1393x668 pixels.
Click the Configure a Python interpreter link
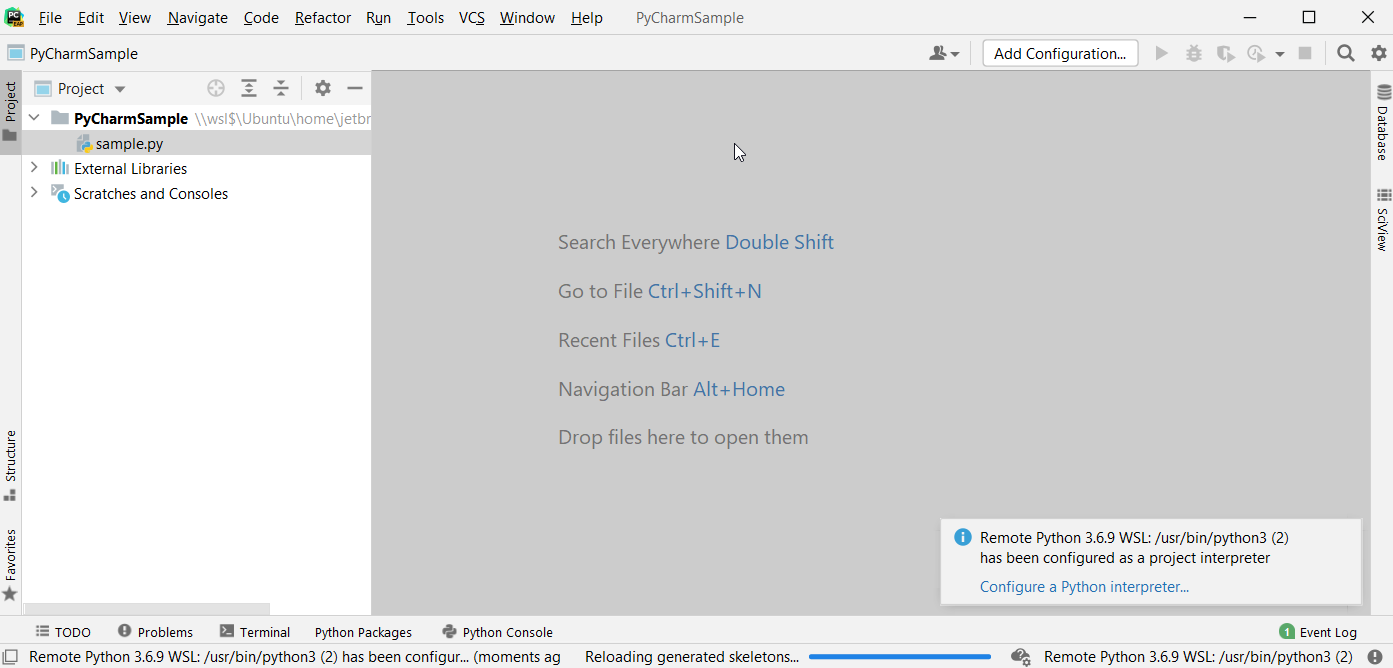[1084, 587]
